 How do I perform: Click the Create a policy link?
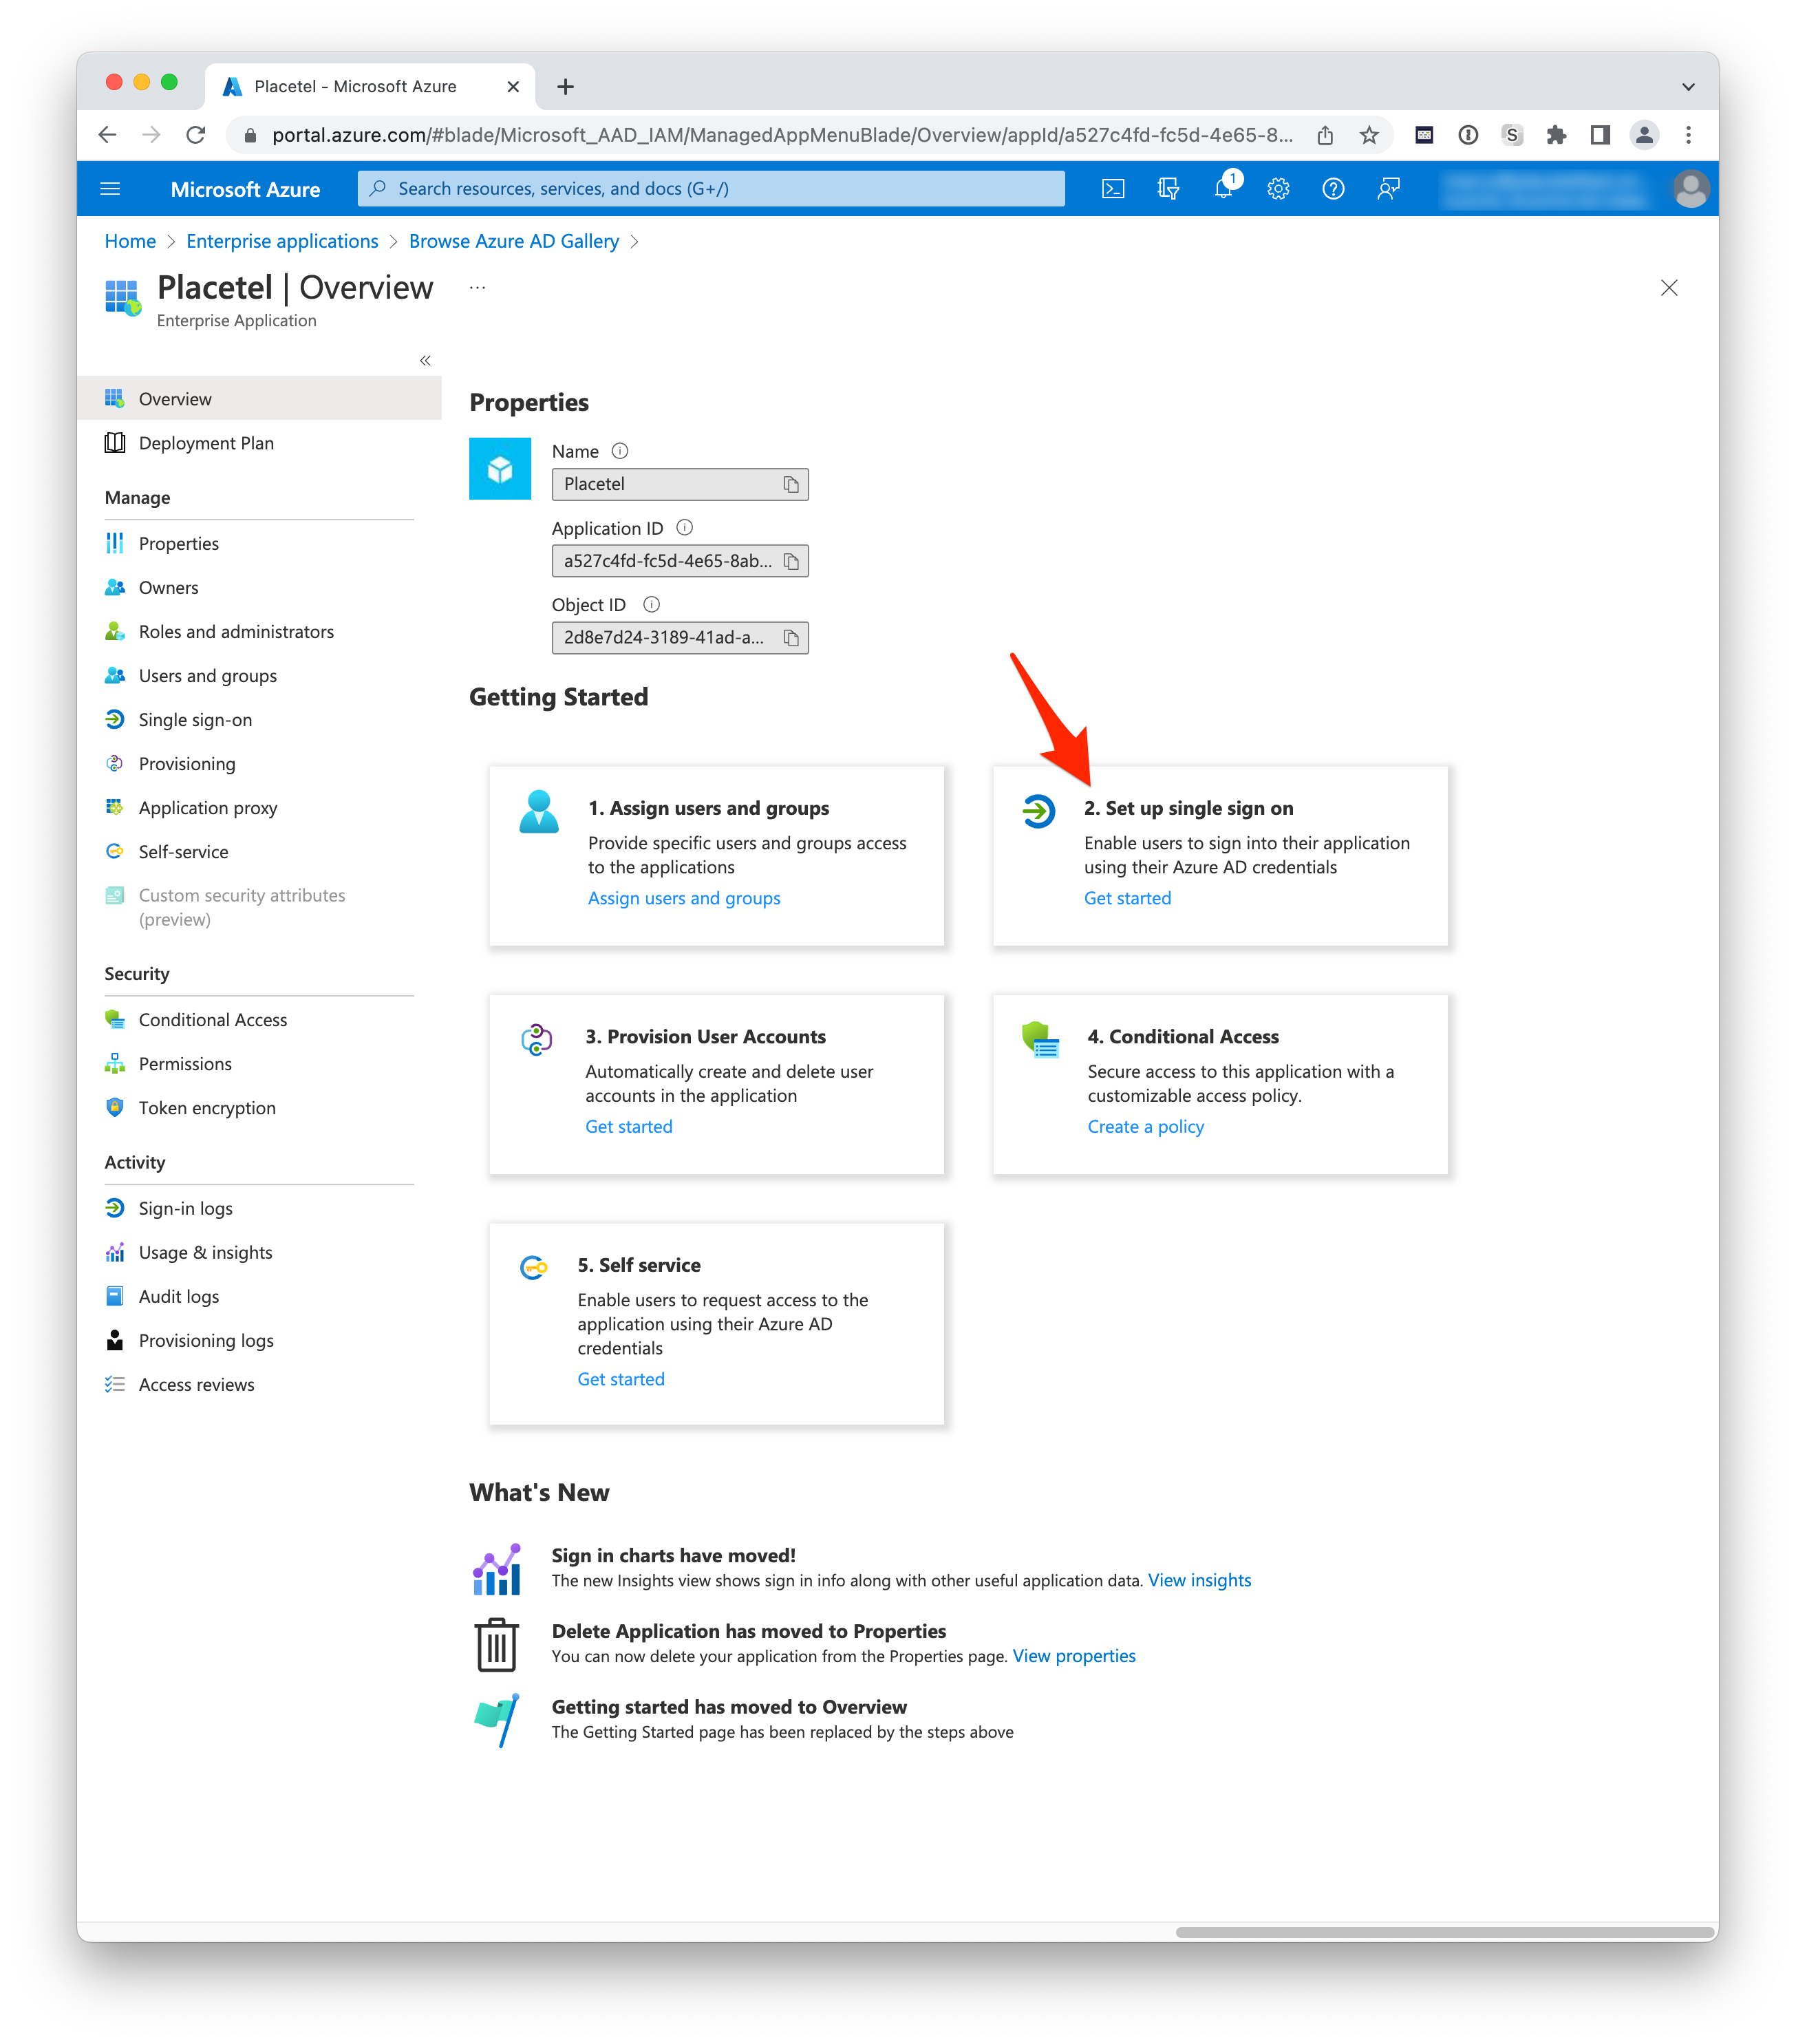coord(1145,1127)
